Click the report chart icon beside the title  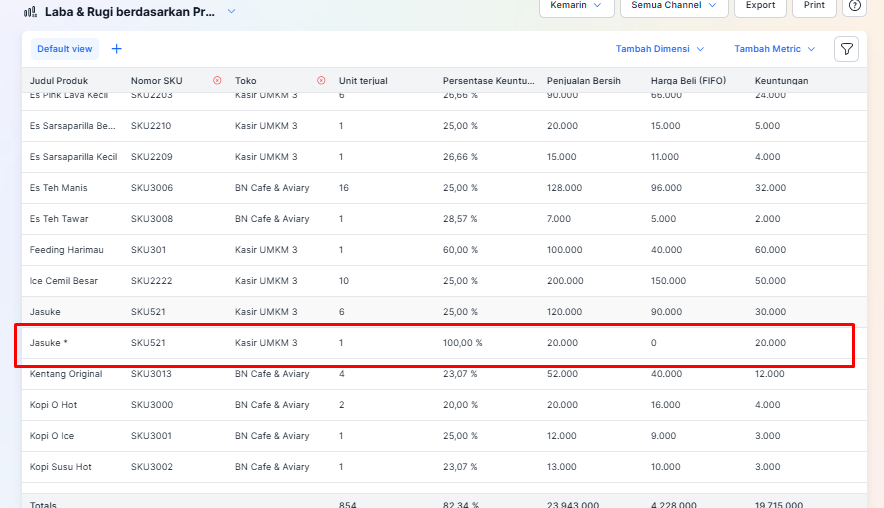[30, 12]
